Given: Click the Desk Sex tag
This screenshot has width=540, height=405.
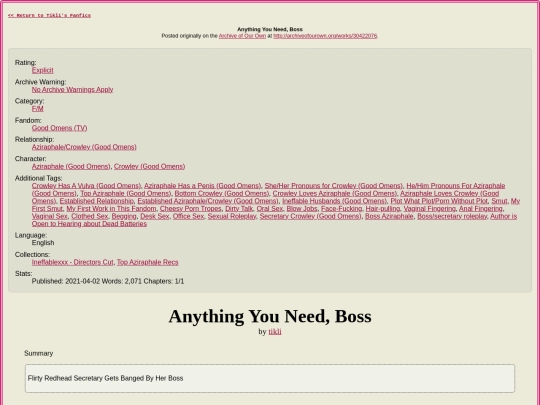Looking at the screenshot, I should pos(155,216).
